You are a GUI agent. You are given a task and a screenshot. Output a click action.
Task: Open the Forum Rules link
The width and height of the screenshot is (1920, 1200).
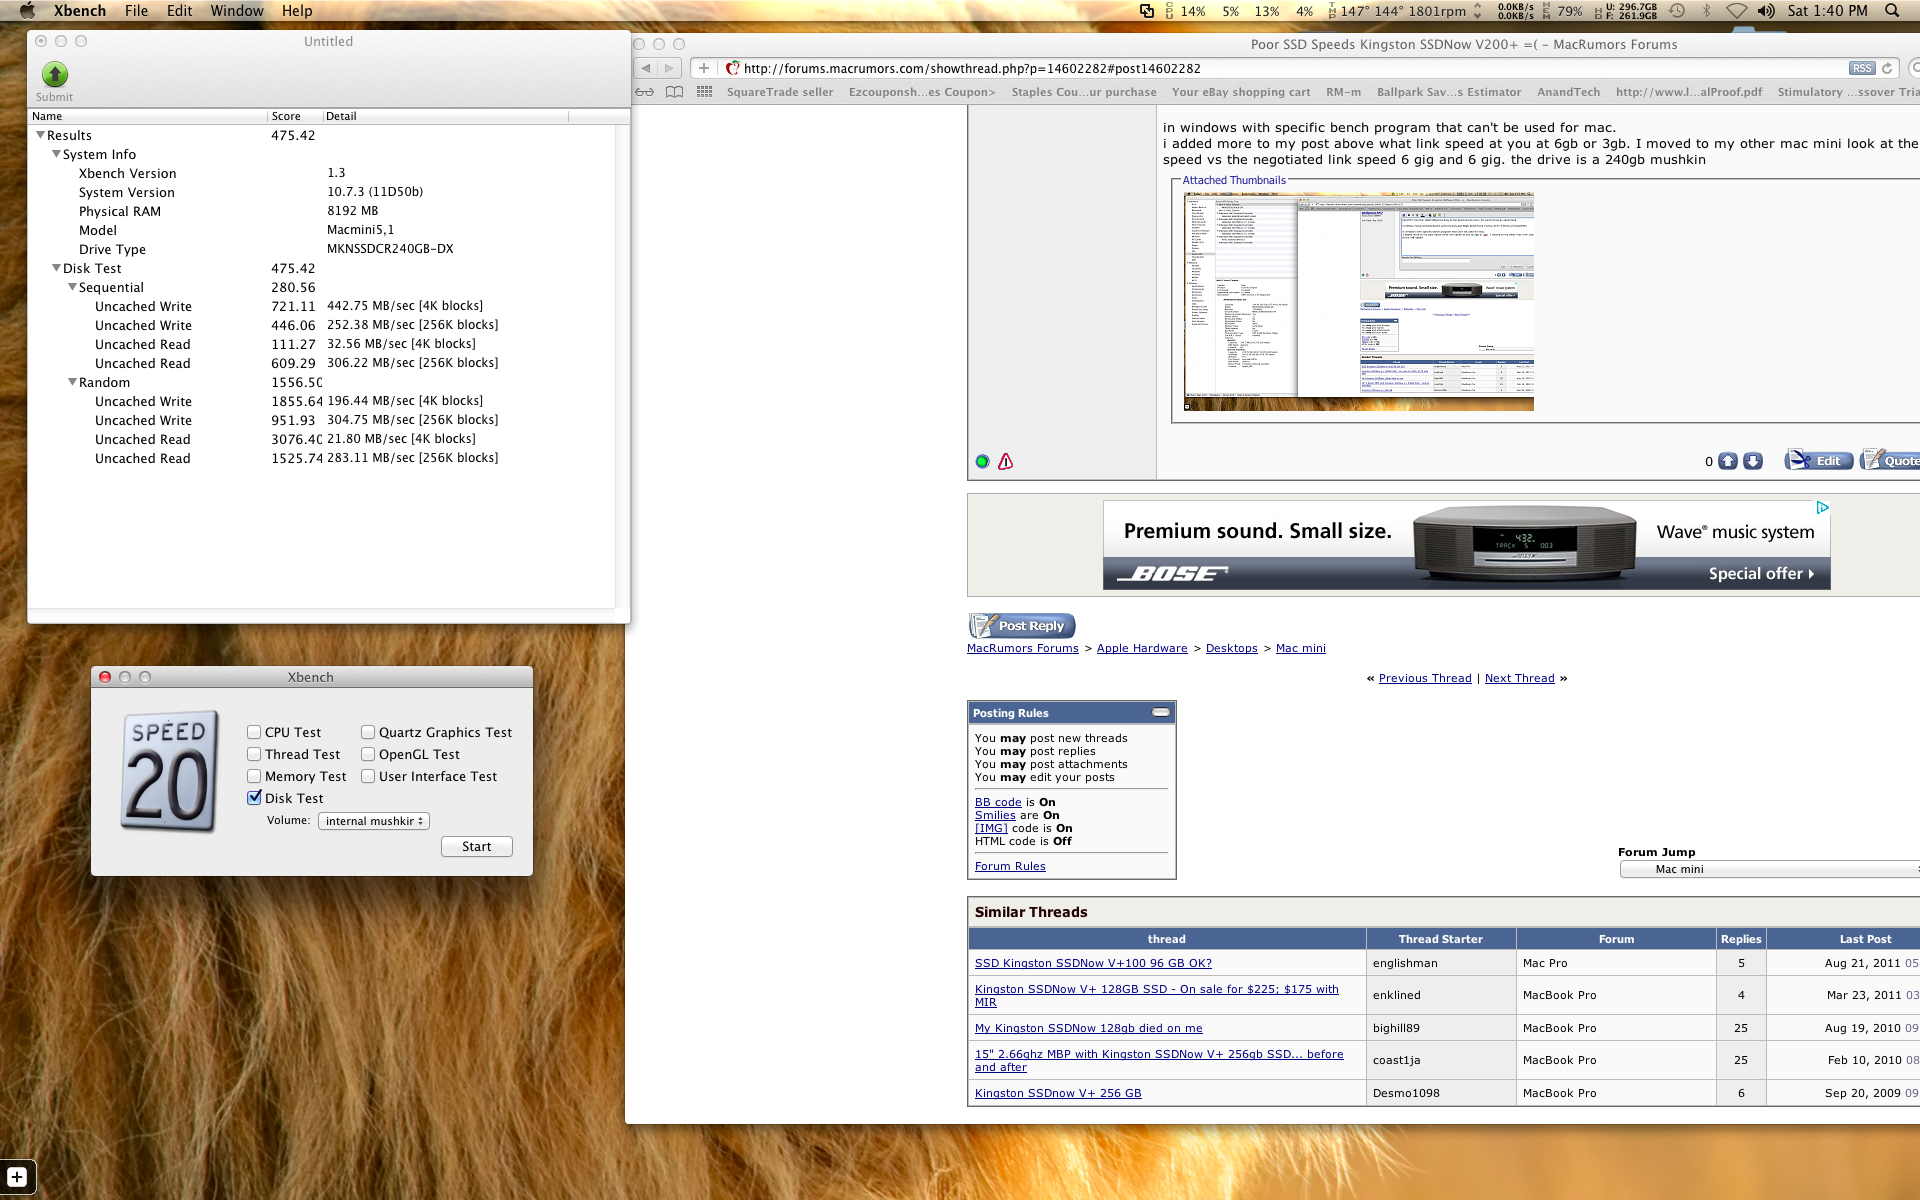pyautogui.click(x=1010, y=866)
